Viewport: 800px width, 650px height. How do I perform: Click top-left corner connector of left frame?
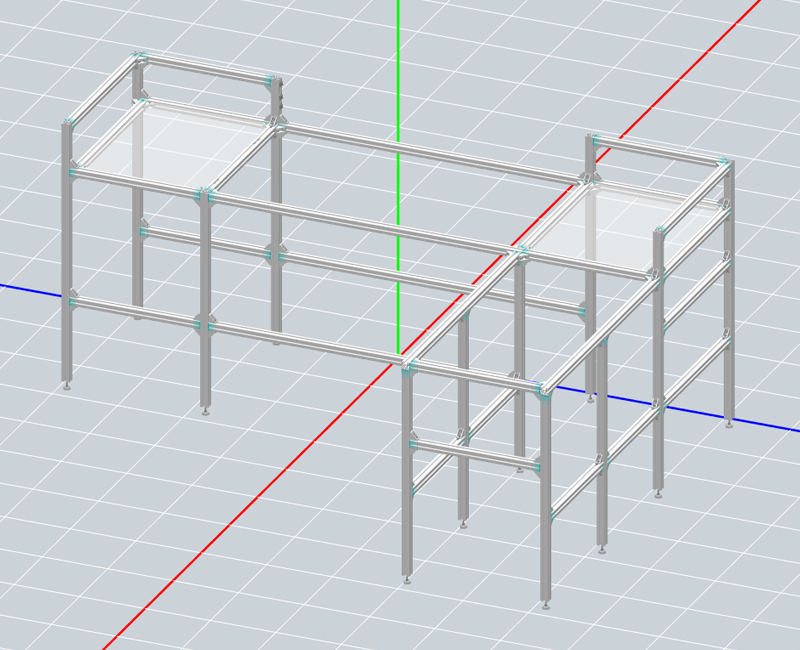point(139,58)
